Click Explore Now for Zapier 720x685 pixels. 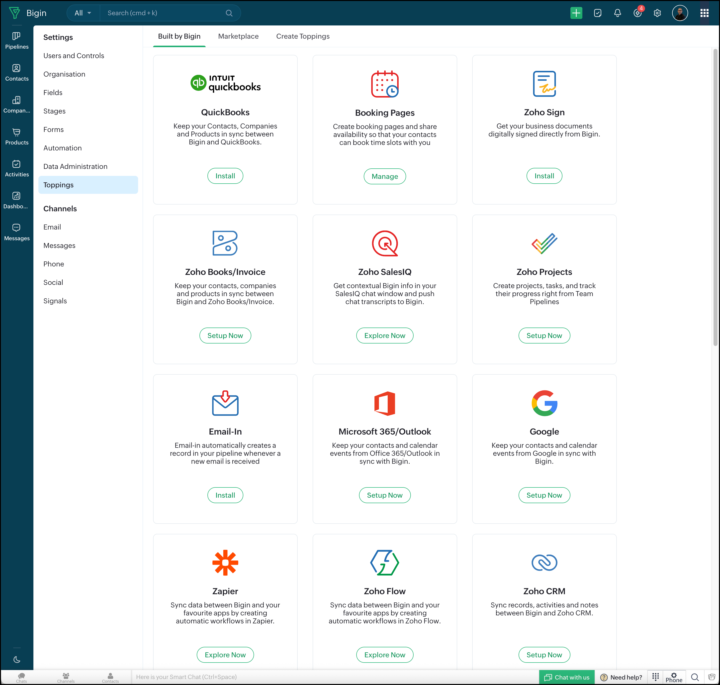tap(225, 655)
